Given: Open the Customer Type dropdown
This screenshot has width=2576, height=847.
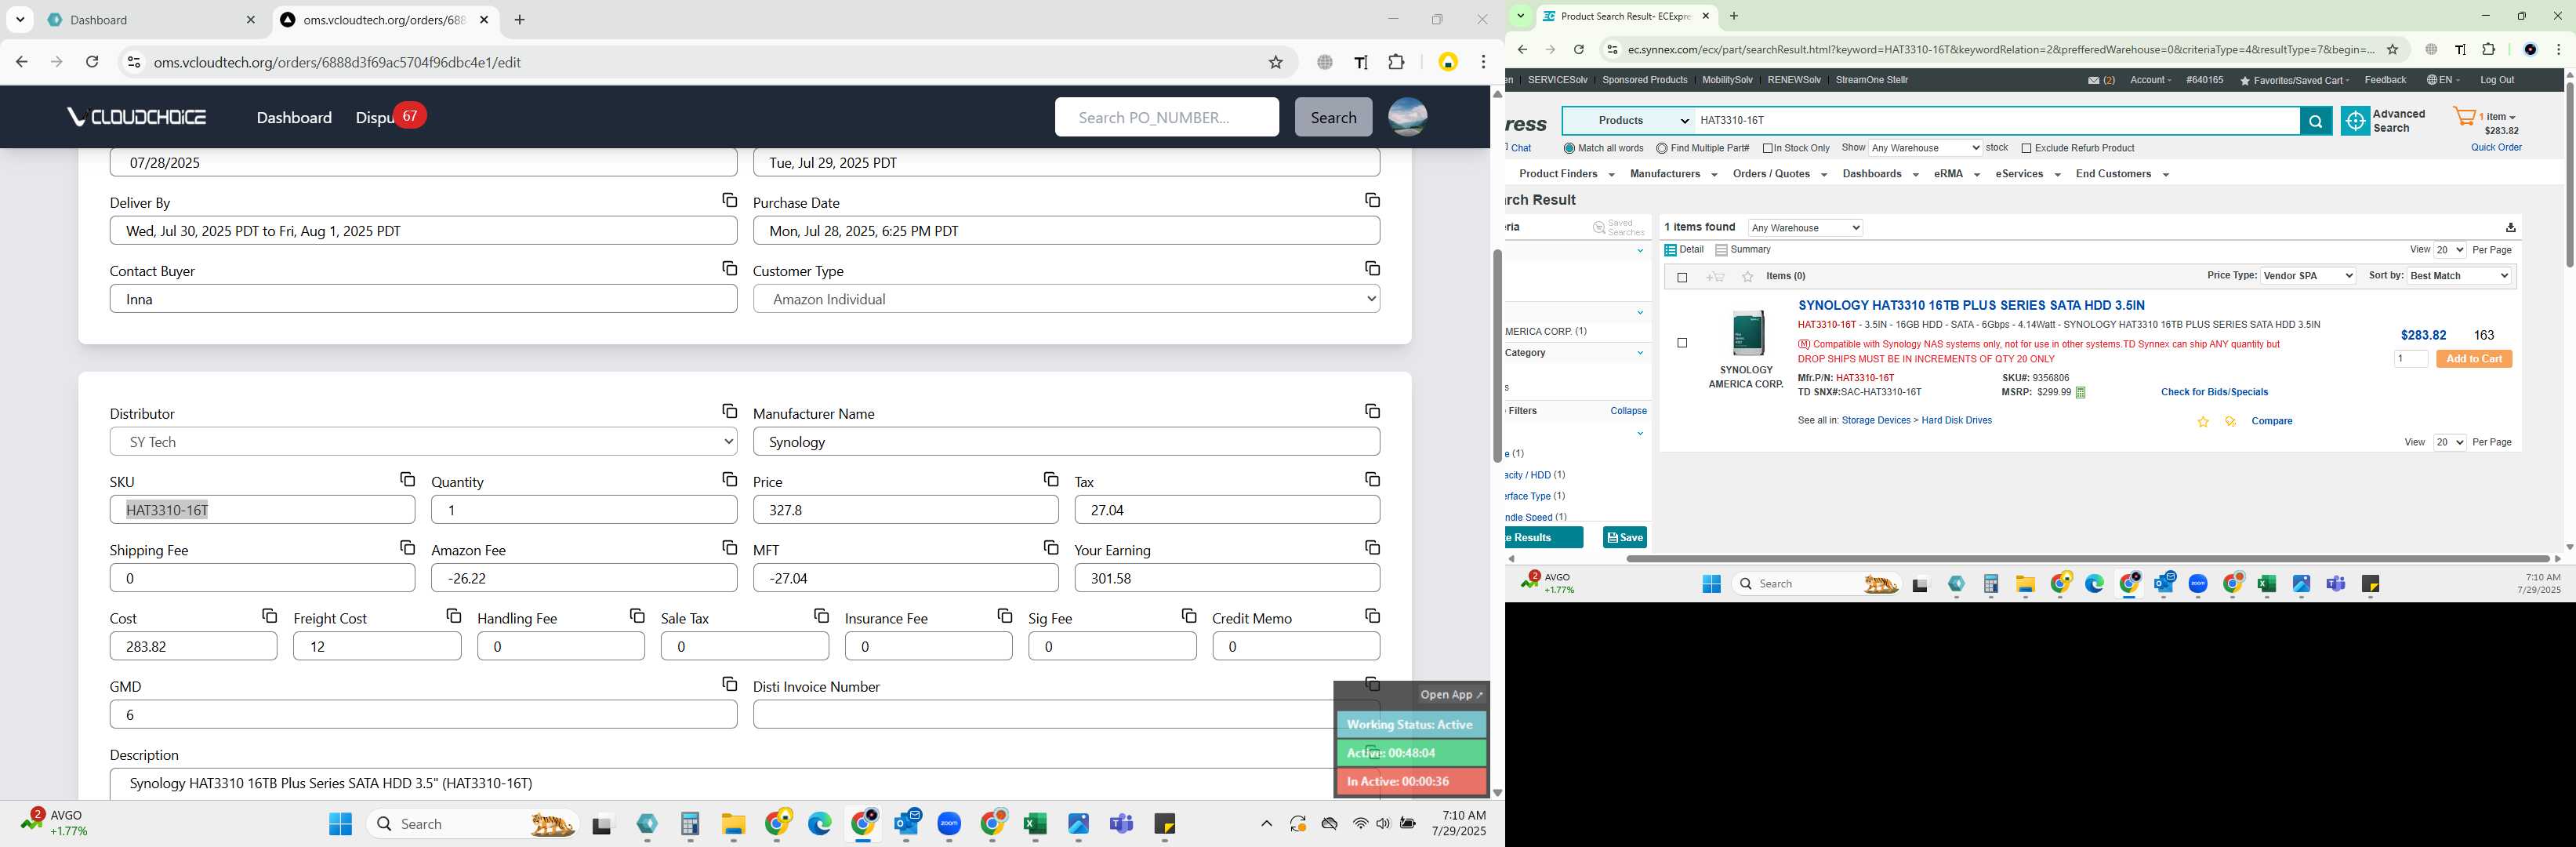Looking at the screenshot, I should [x=1066, y=299].
